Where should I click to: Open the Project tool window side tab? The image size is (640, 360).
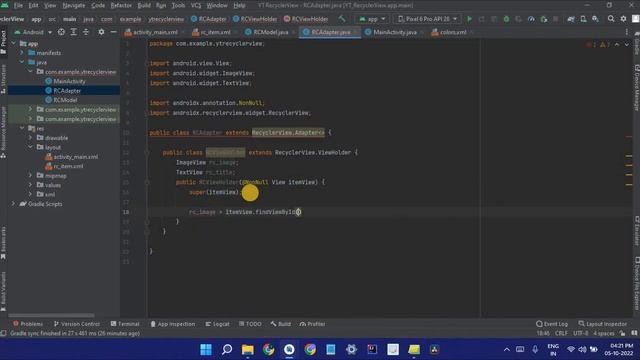pos(3,42)
